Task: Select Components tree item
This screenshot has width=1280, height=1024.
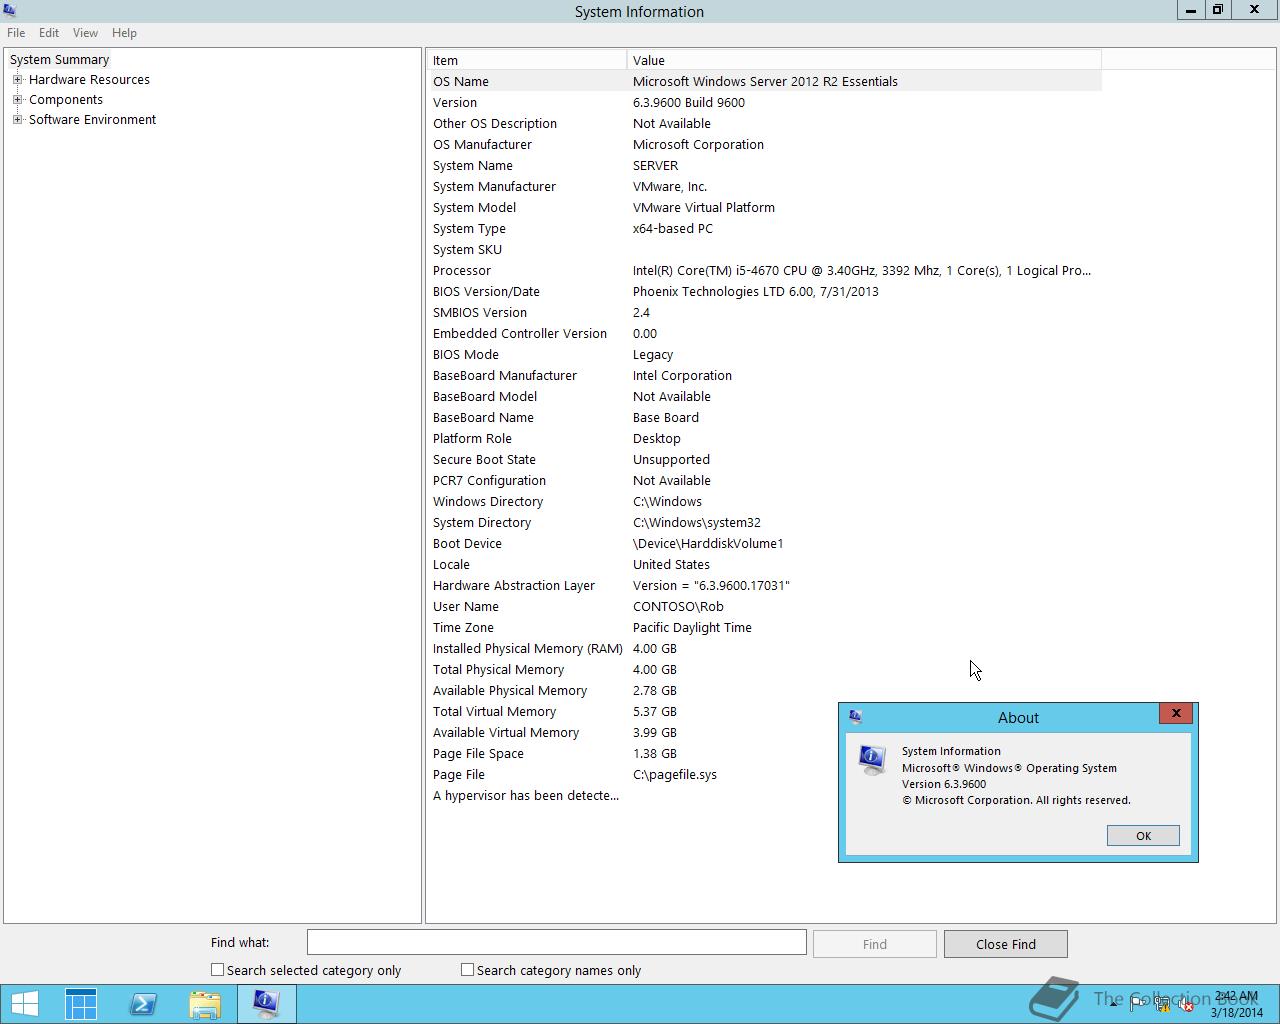Action: (66, 99)
